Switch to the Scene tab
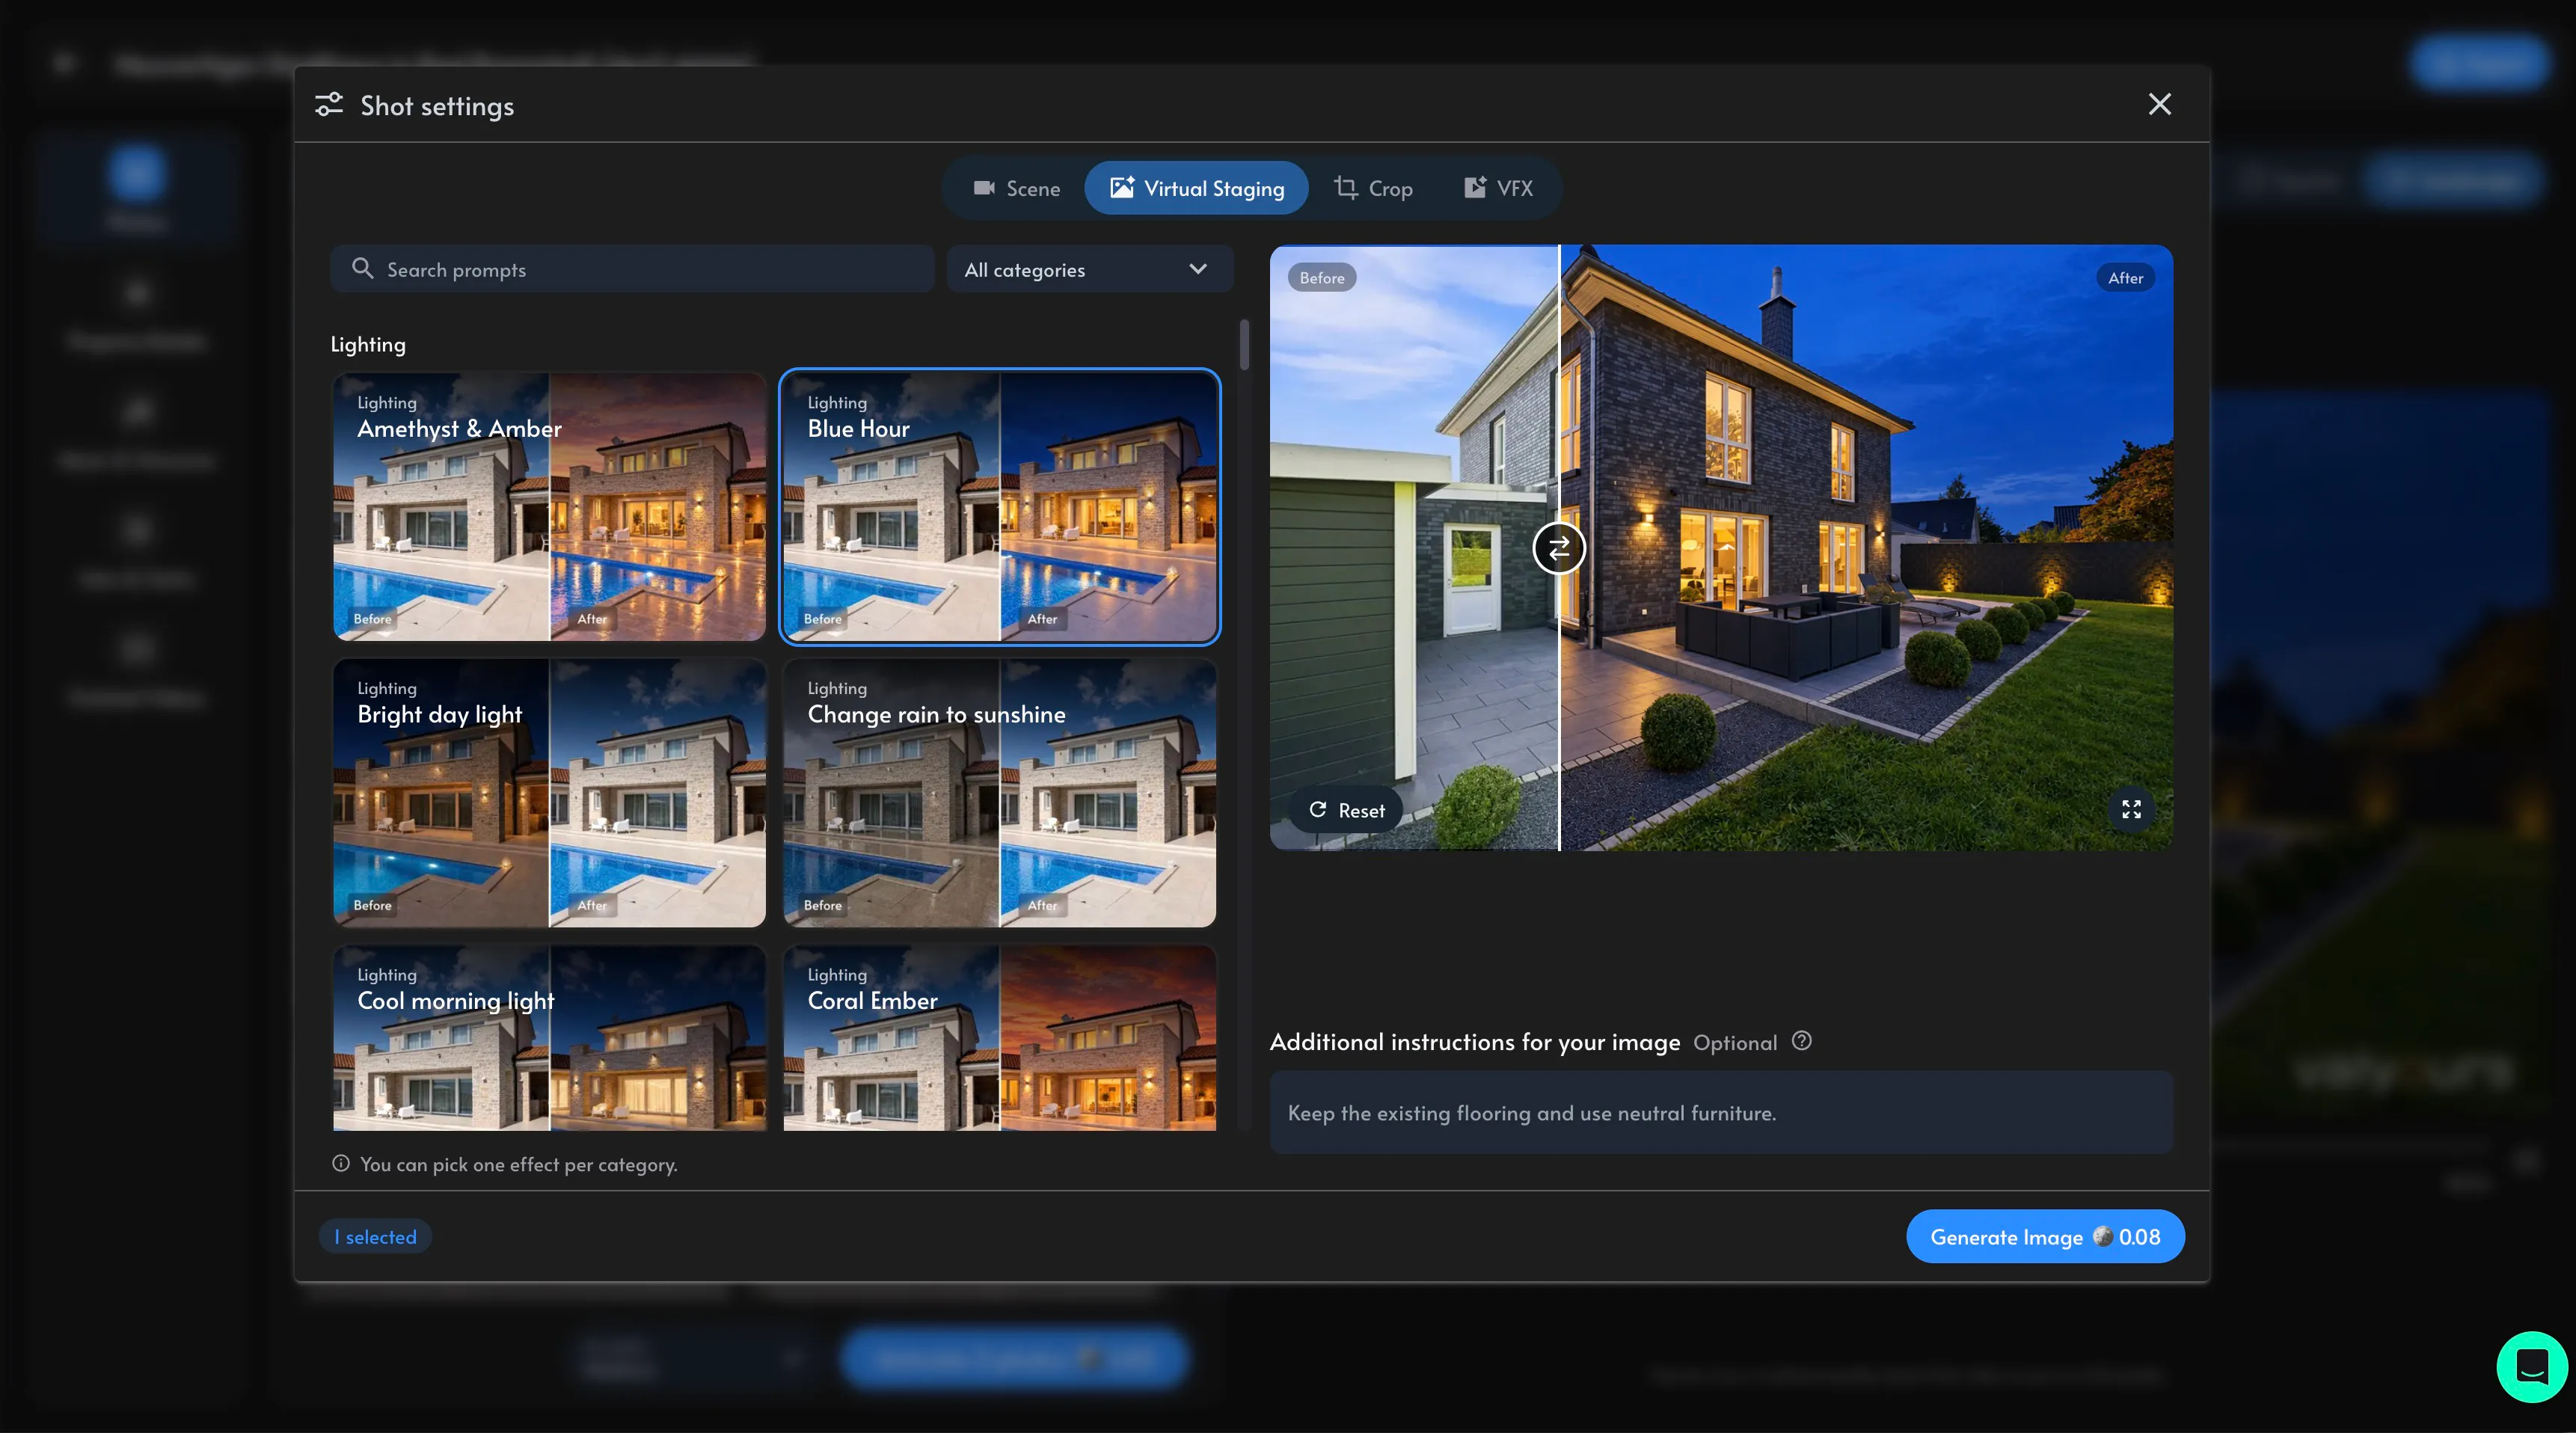Screen dimensions: 2576x1433 (x=1016, y=188)
